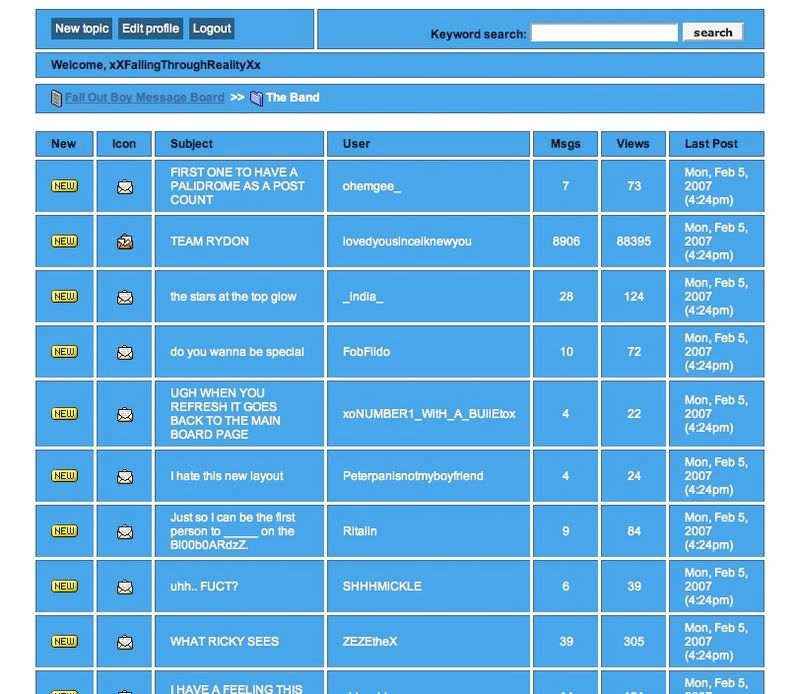Open topic UGH WHEN YOU REFRESH IT GOES BACK
This screenshot has height=694, width=799.
tap(225, 414)
